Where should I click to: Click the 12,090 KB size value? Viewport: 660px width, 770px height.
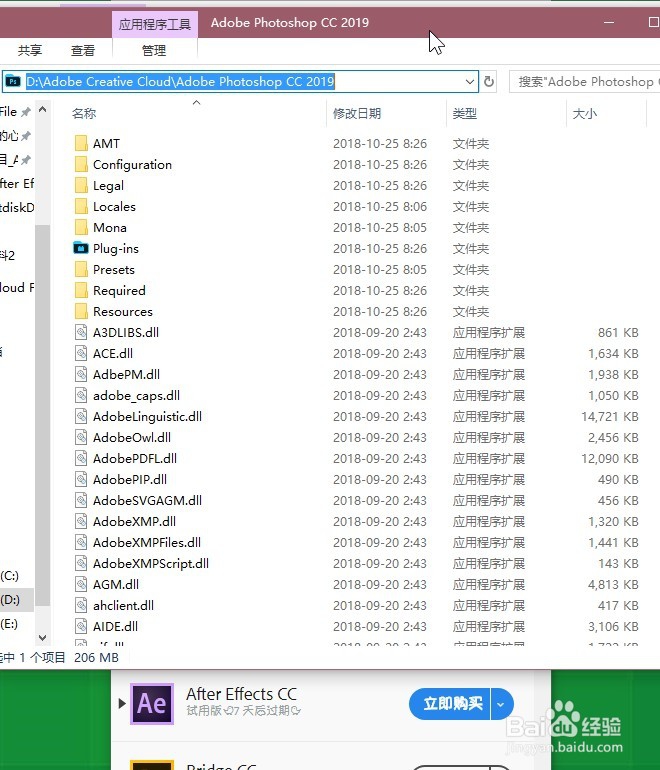(610, 459)
